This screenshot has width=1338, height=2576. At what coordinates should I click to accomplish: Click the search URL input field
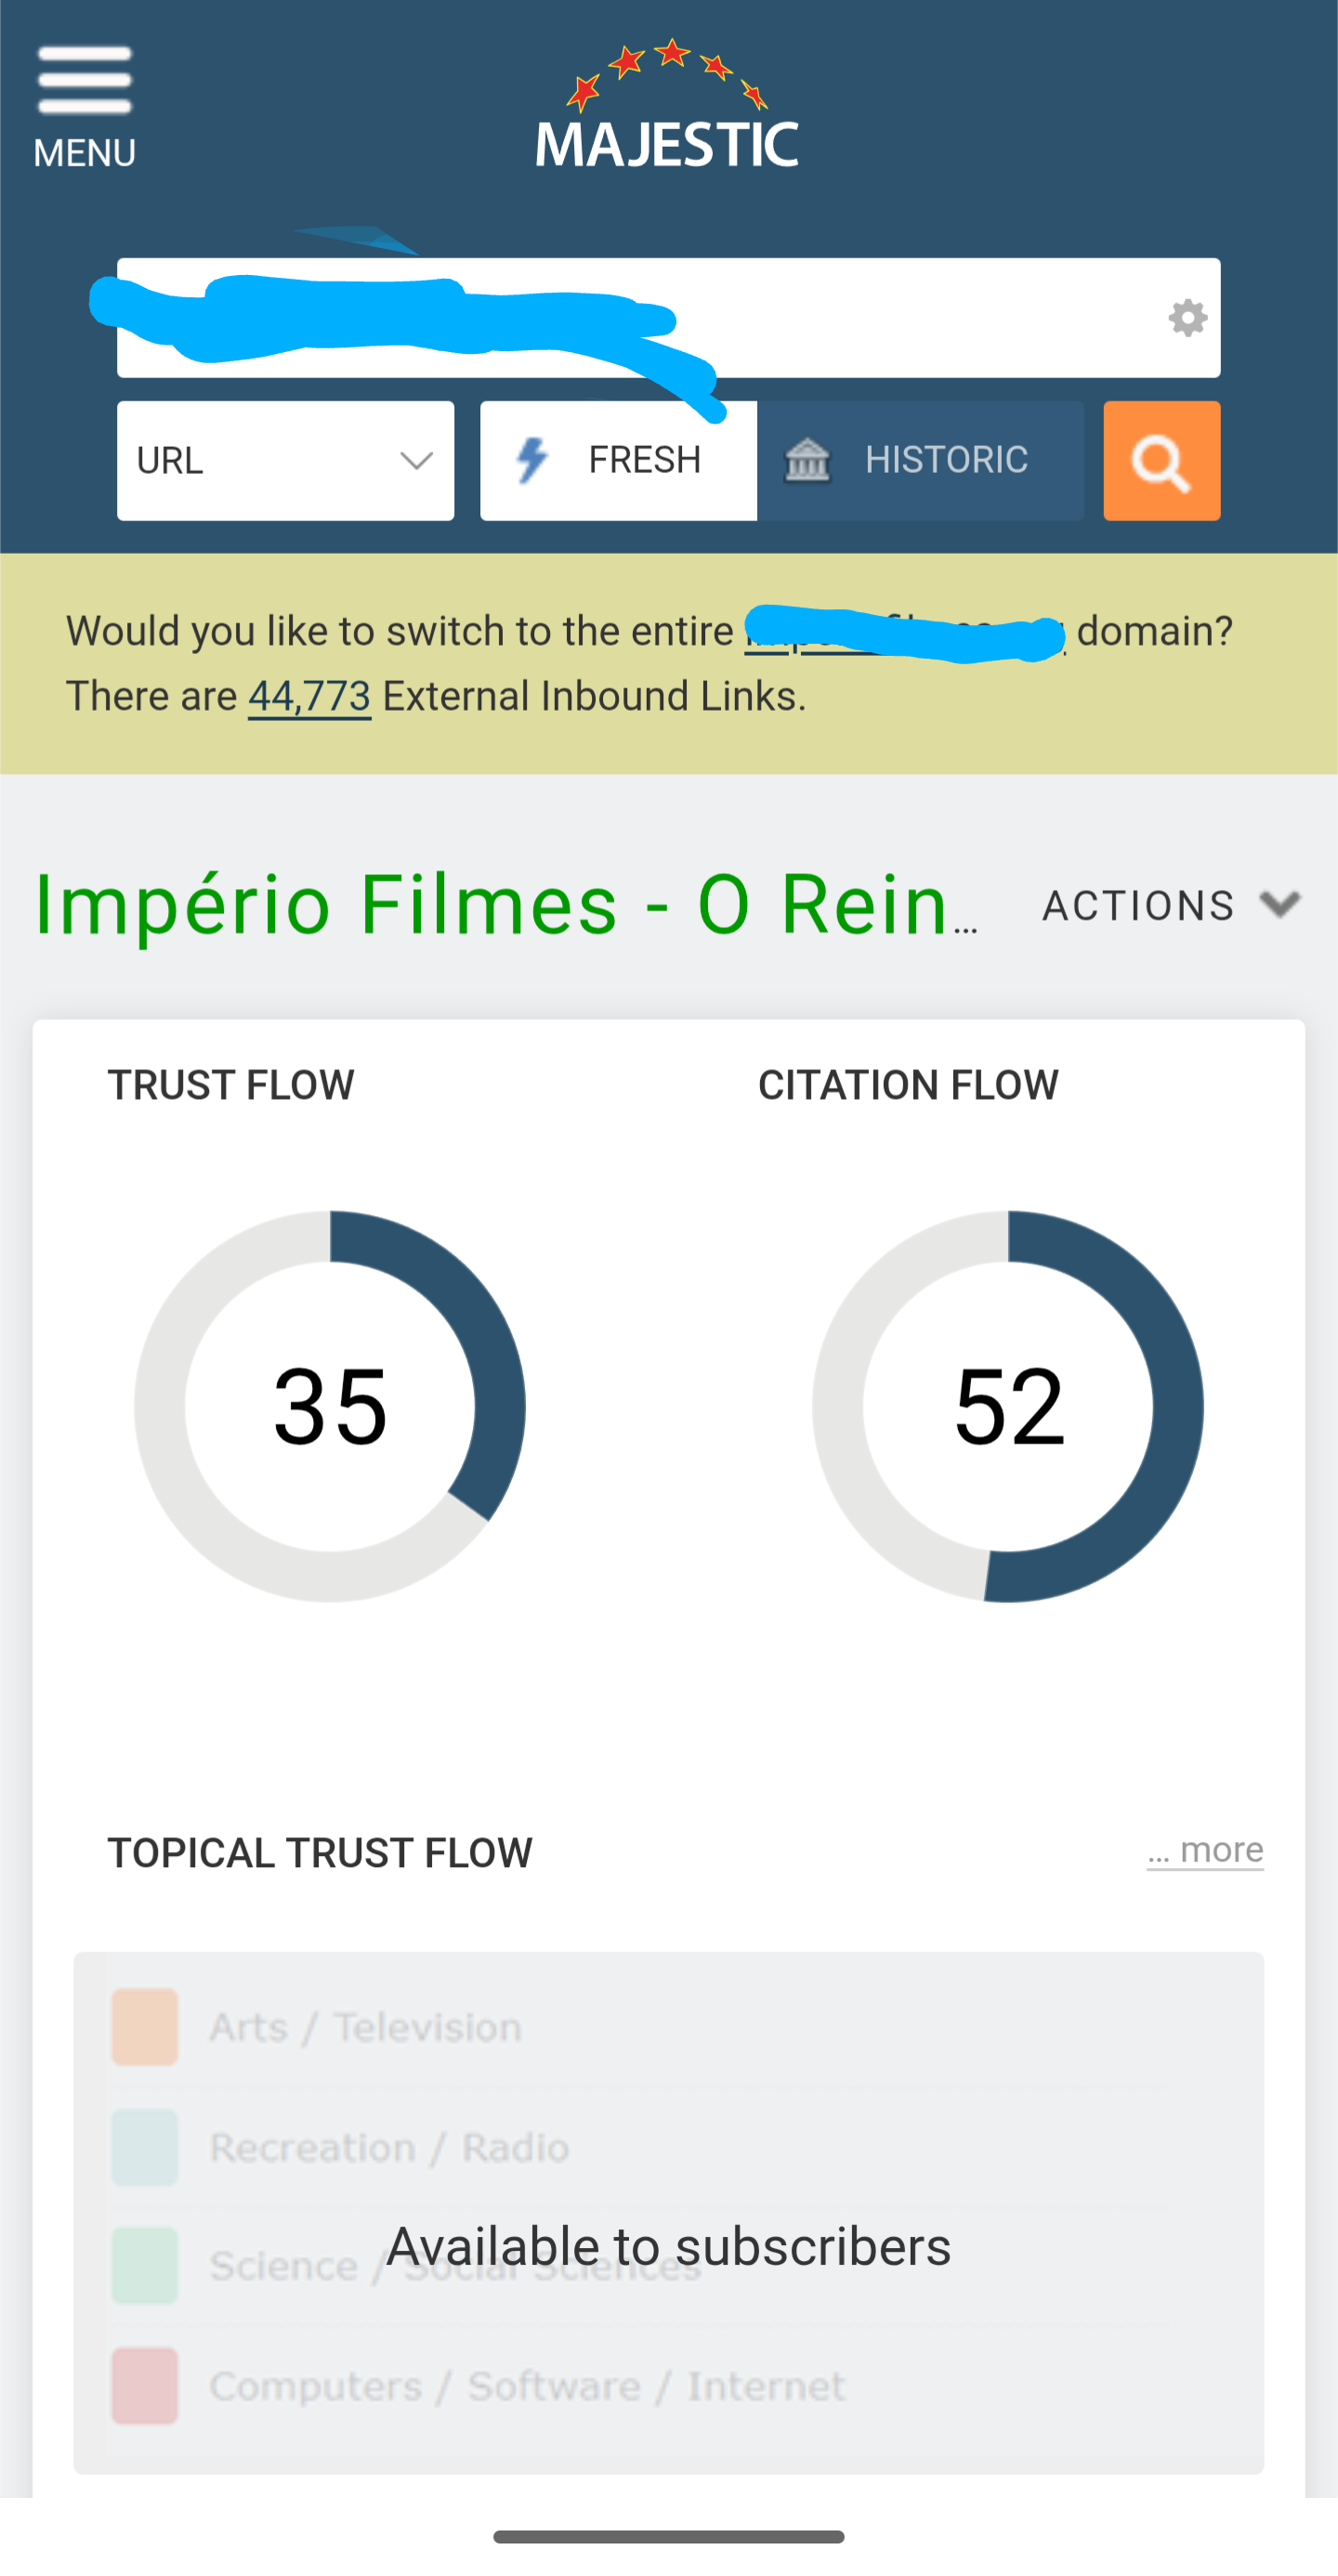pos(900,318)
